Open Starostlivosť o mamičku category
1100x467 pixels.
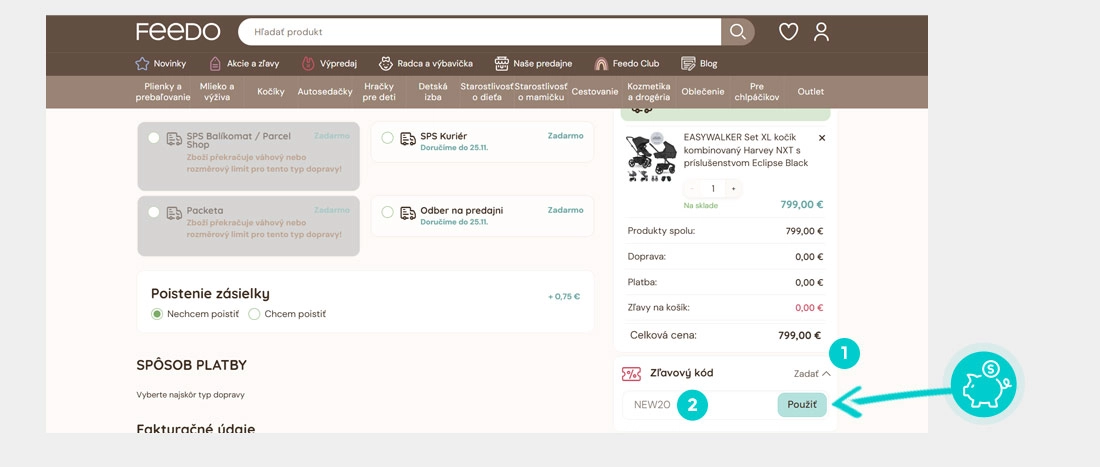[541, 92]
